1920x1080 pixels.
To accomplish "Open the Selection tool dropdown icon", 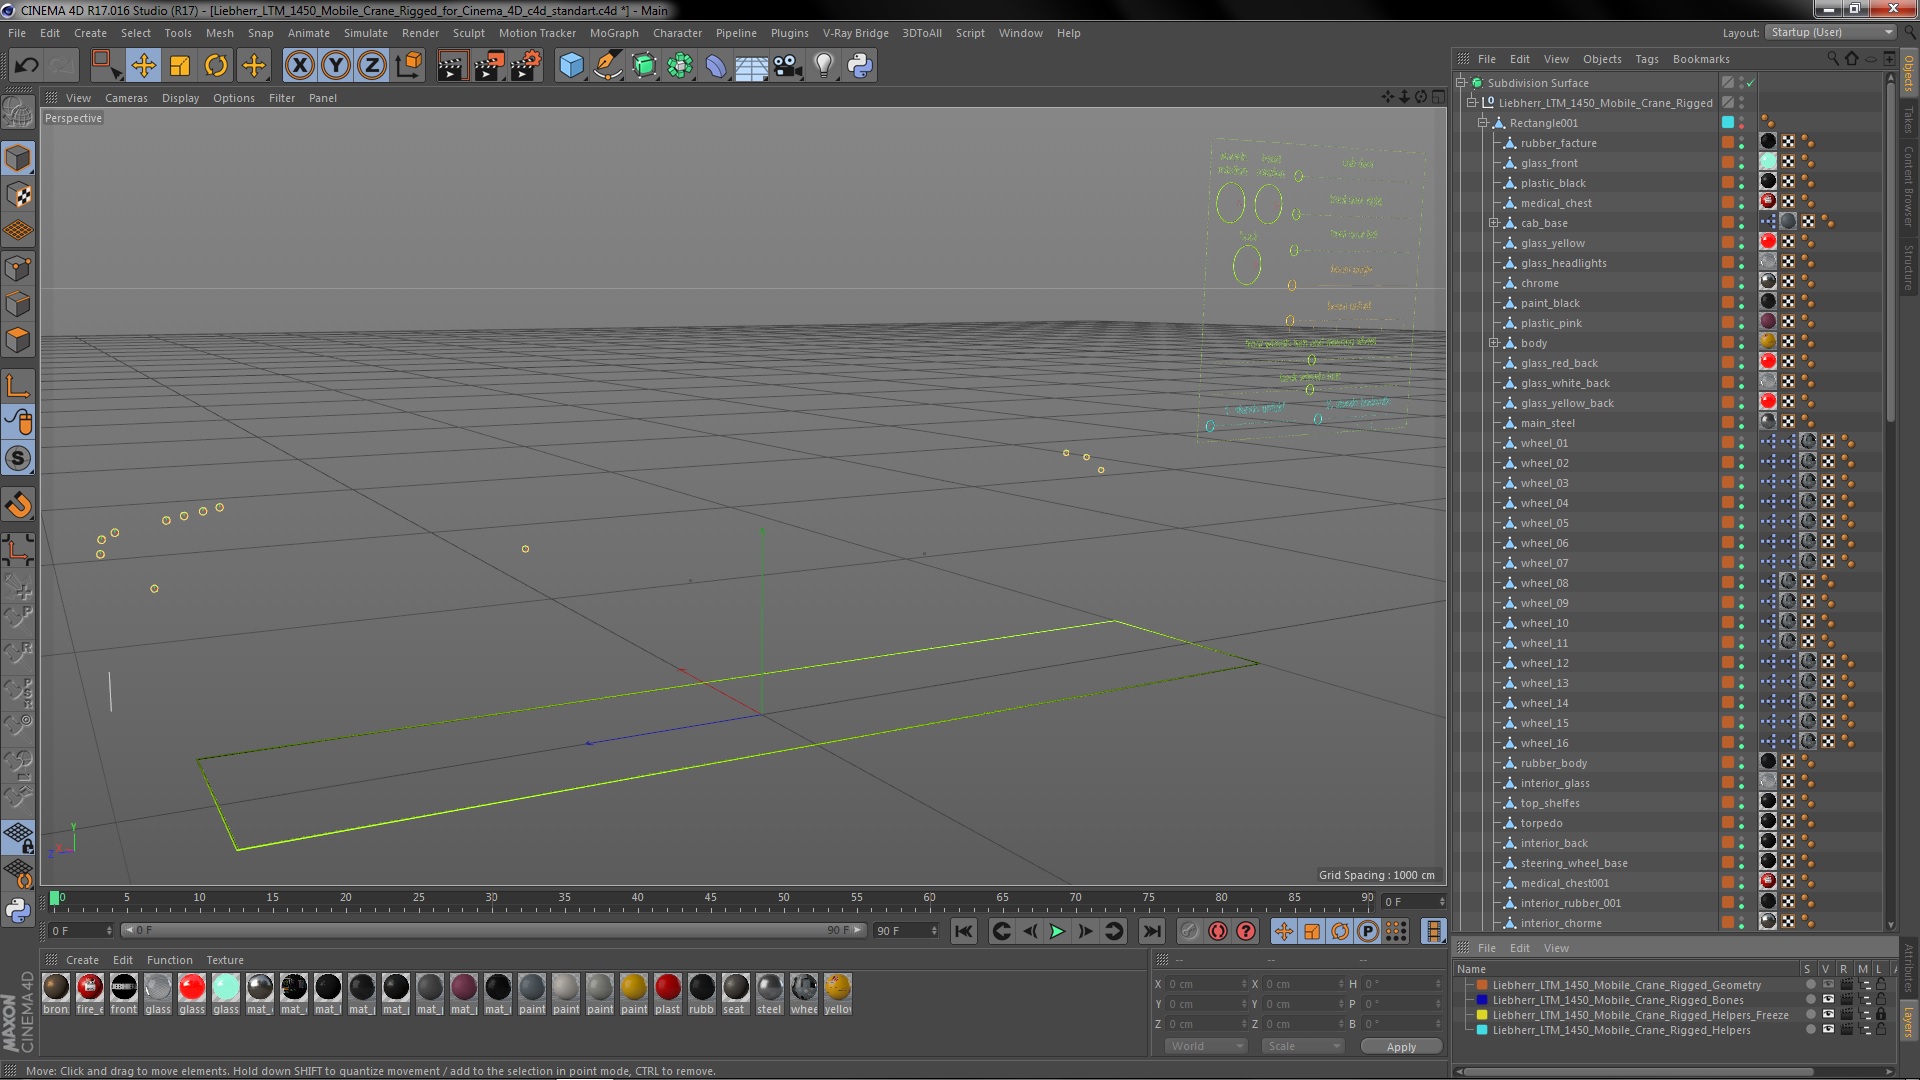I will pos(105,66).
